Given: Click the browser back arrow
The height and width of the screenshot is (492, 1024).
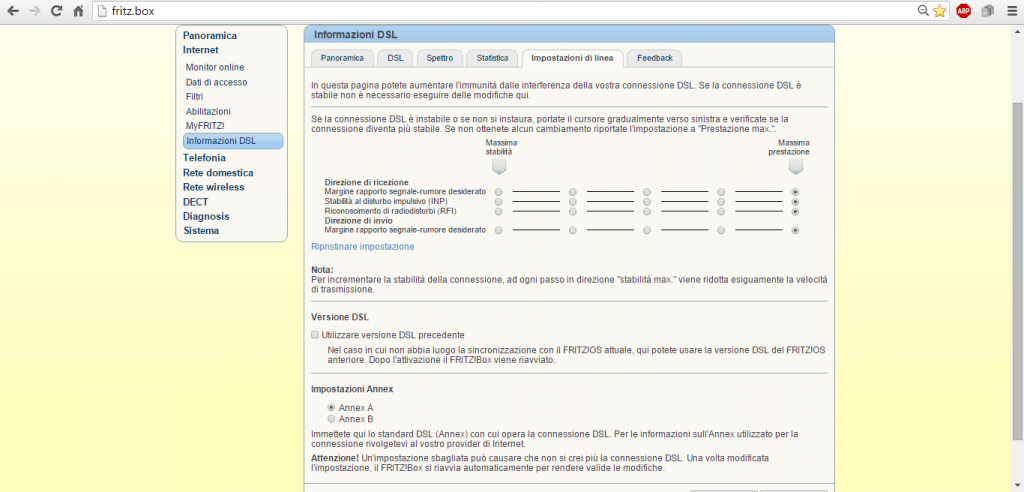Looking at the screenshot, I should pos(13,11).
